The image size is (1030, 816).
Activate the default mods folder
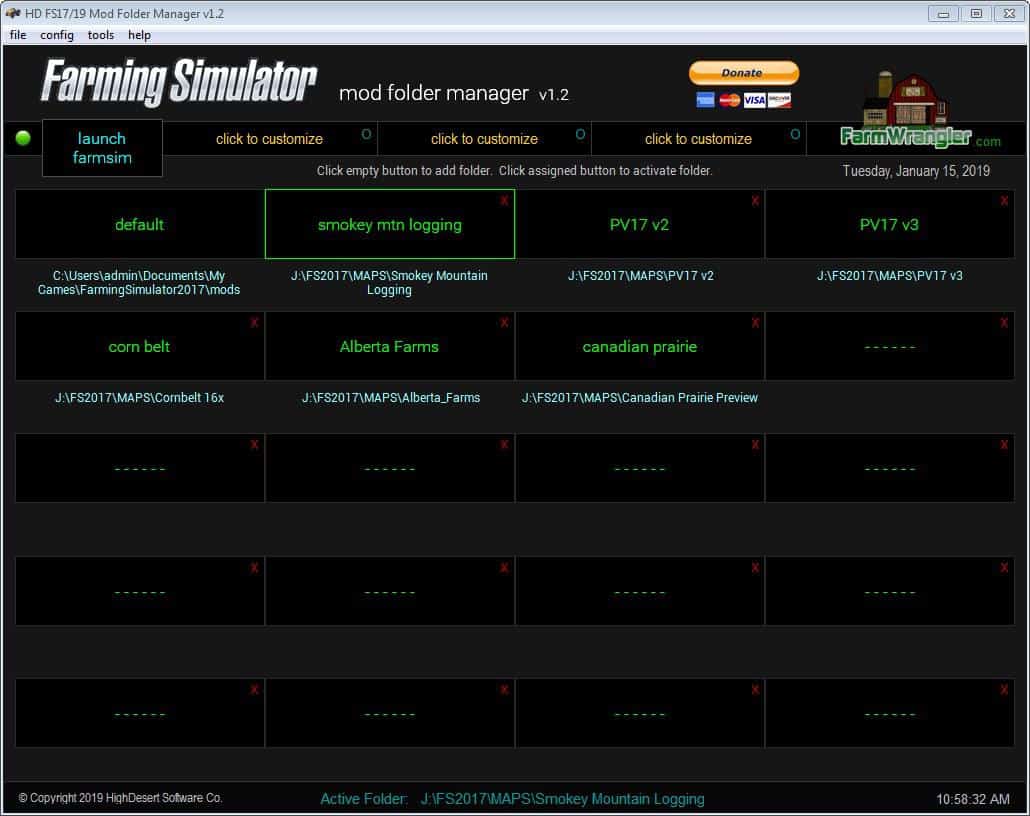click(x=139, y=225)
